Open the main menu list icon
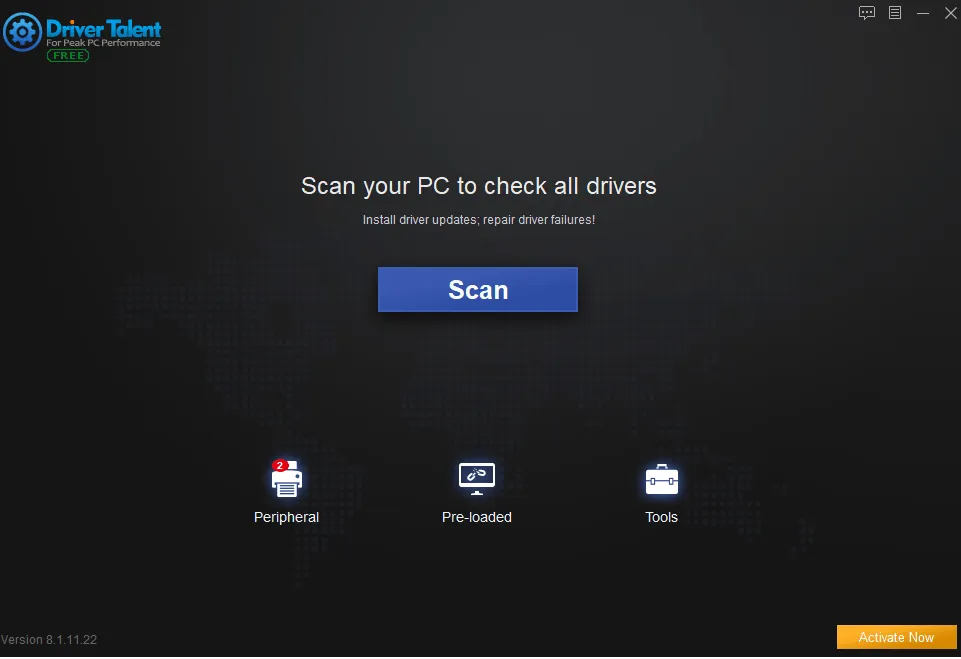The height and width of the screenshot is (659, 961). [x=895, y=13]
